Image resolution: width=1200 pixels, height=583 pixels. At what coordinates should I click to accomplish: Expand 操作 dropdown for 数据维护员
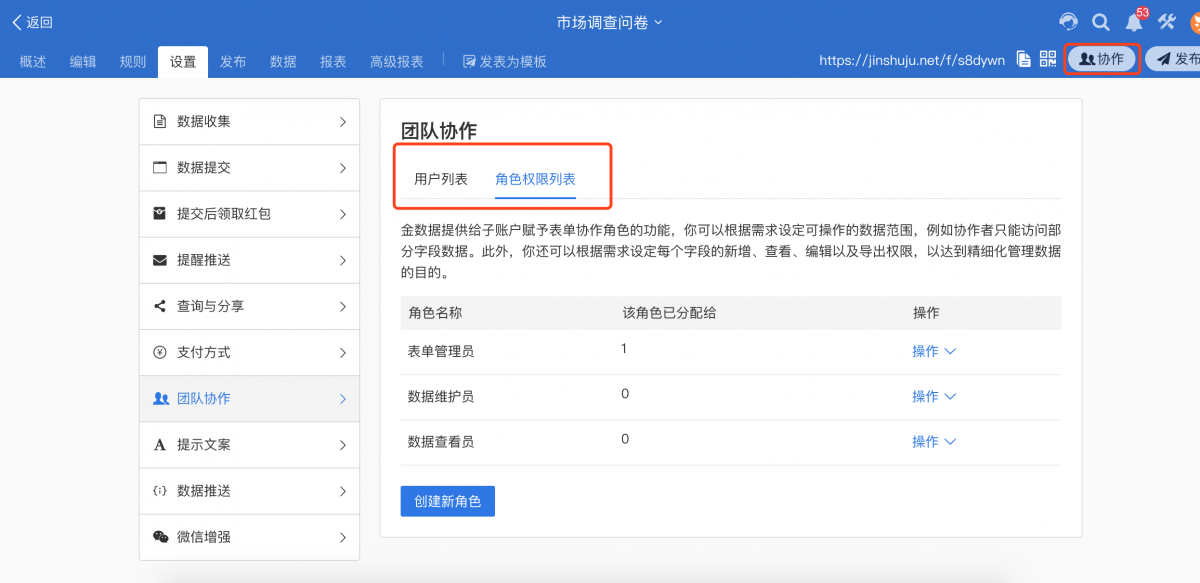click(x=934, y=396)
